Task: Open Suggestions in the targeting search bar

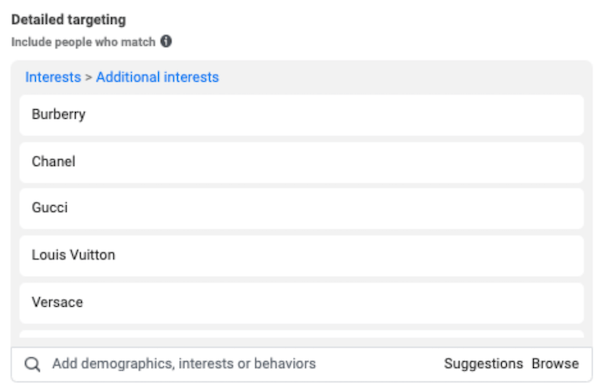Action: [x=483, y=364]
